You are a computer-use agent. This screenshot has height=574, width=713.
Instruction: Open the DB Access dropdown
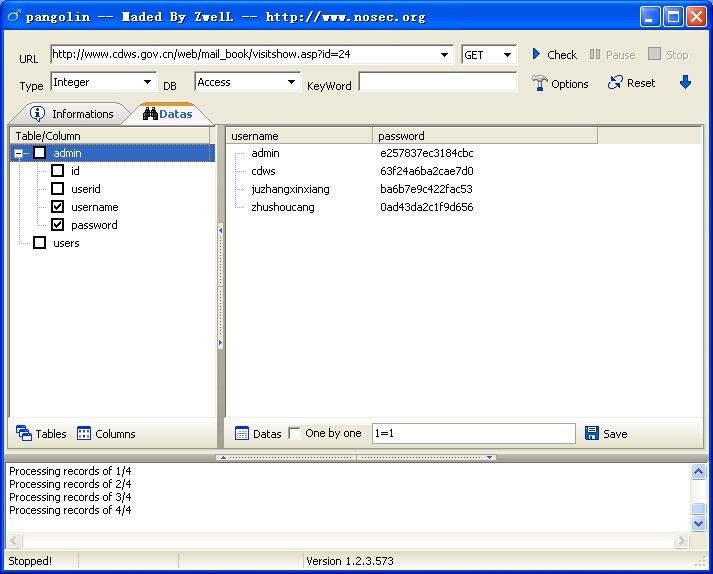(291, 82)
